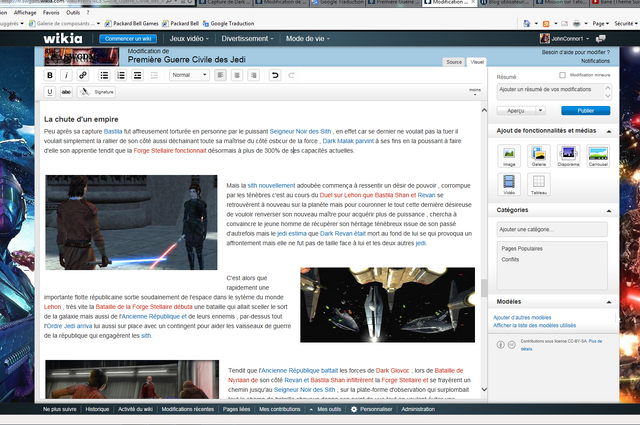Open the Aperçu dropdown arrow
The image size is (640, 425).
coord(540,111)
